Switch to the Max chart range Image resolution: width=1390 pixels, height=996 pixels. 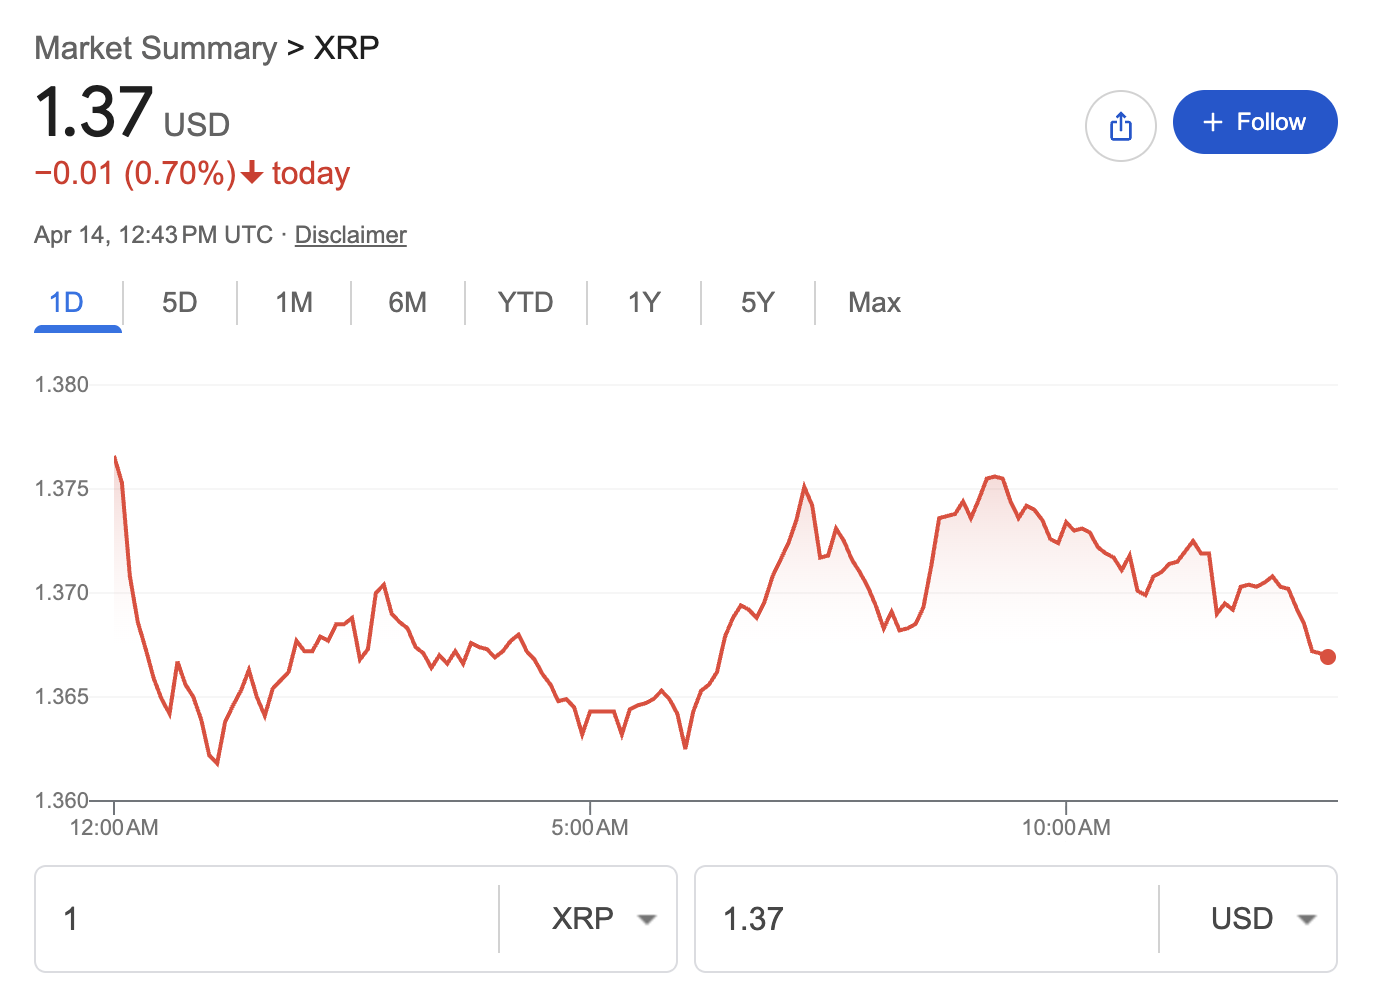873,302
